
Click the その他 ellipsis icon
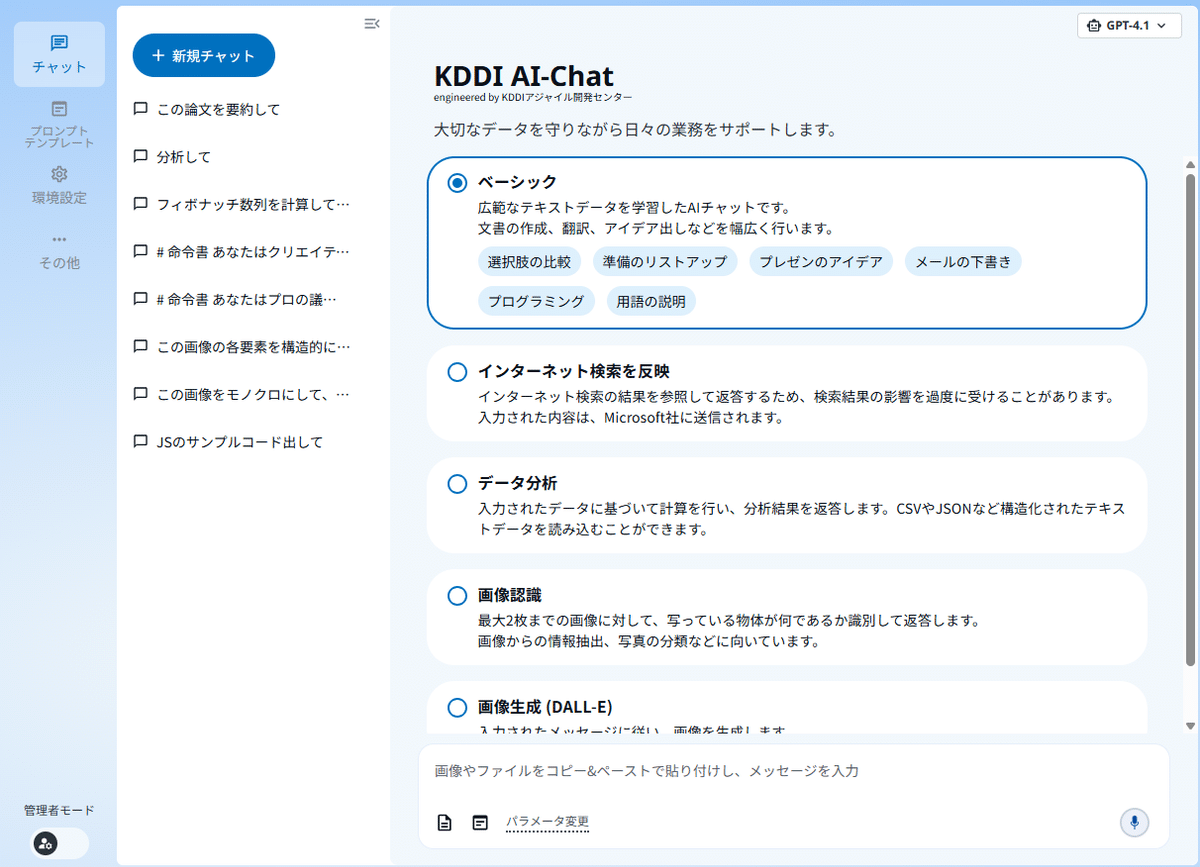tap(59, 239)
